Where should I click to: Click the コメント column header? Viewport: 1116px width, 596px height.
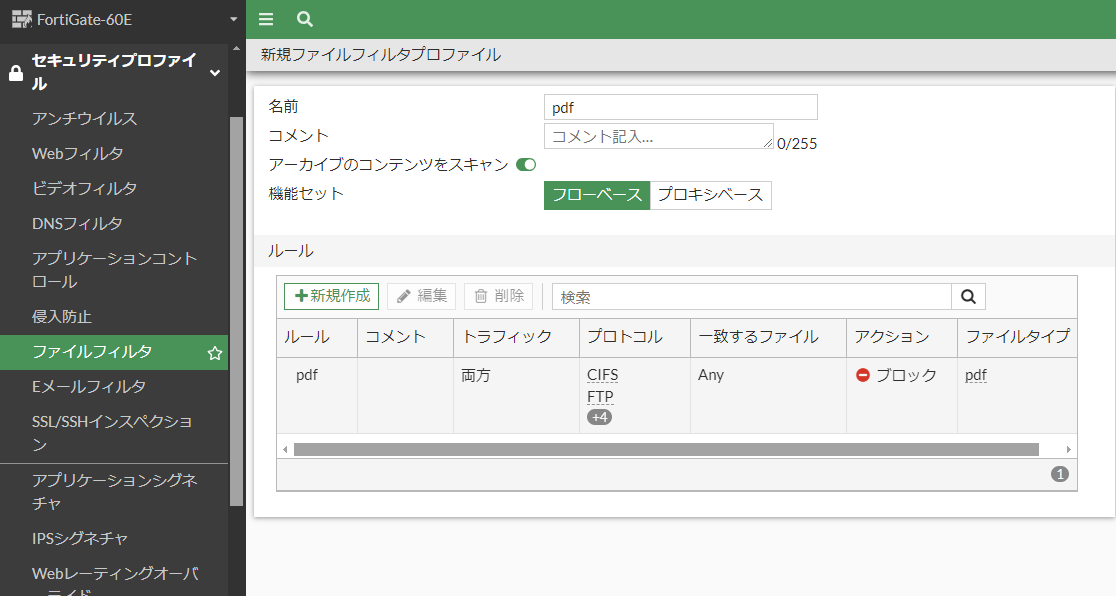coord(405,338)
